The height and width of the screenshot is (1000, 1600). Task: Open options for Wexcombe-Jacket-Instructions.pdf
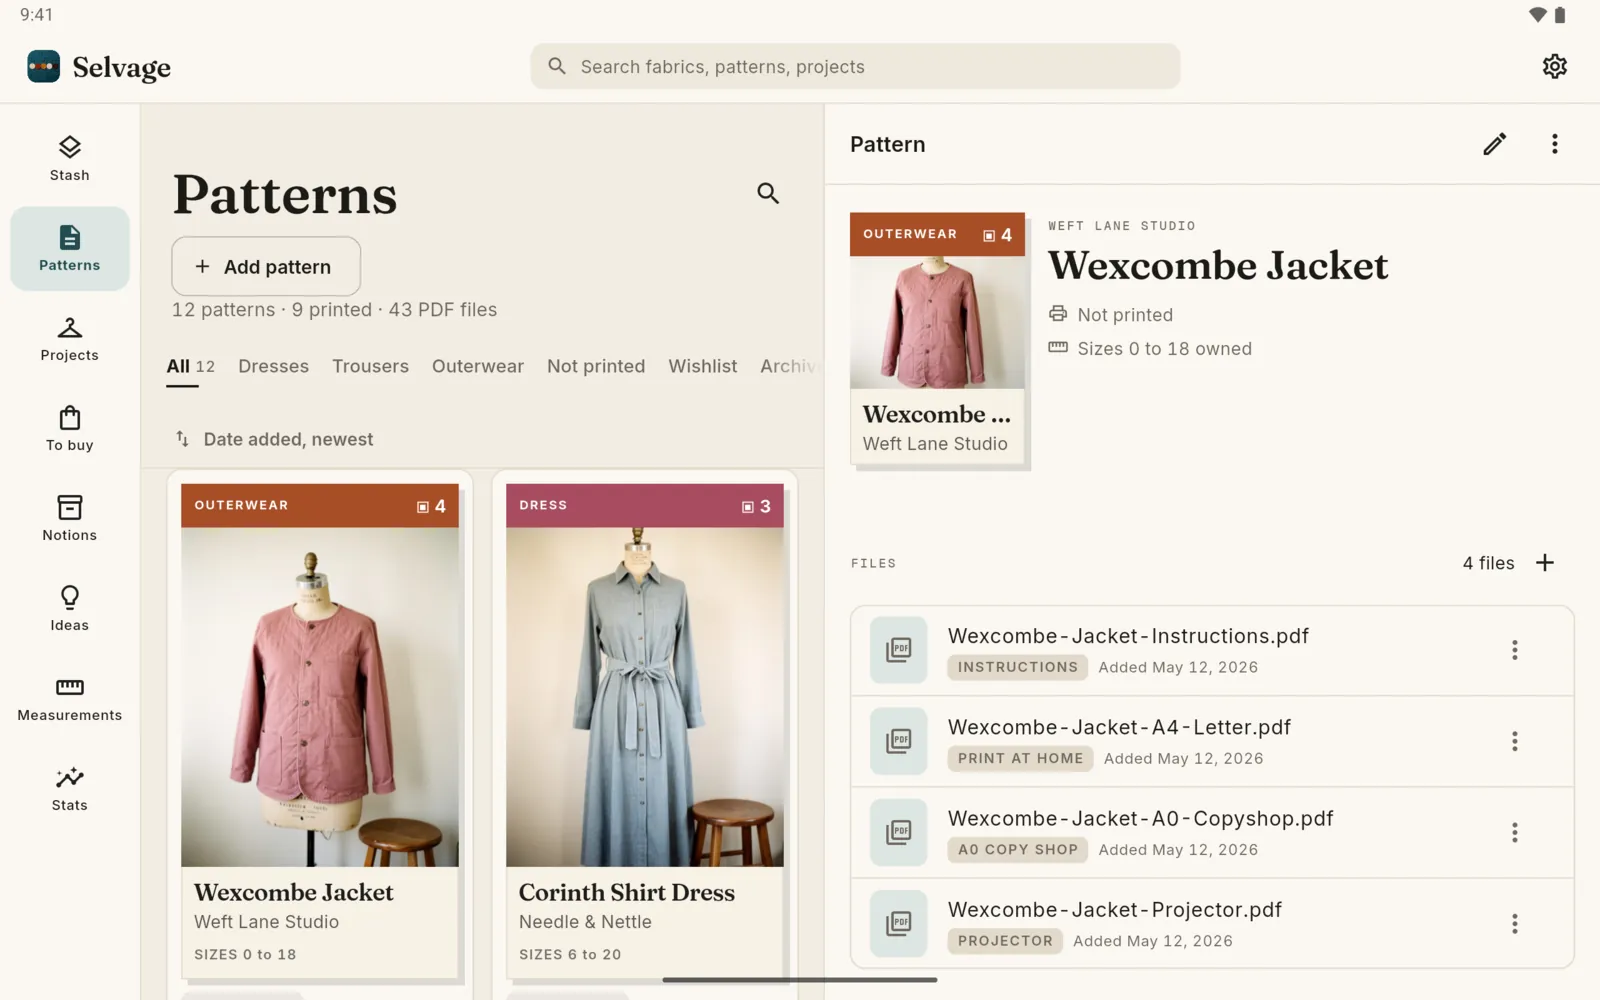pos(1514,650)
